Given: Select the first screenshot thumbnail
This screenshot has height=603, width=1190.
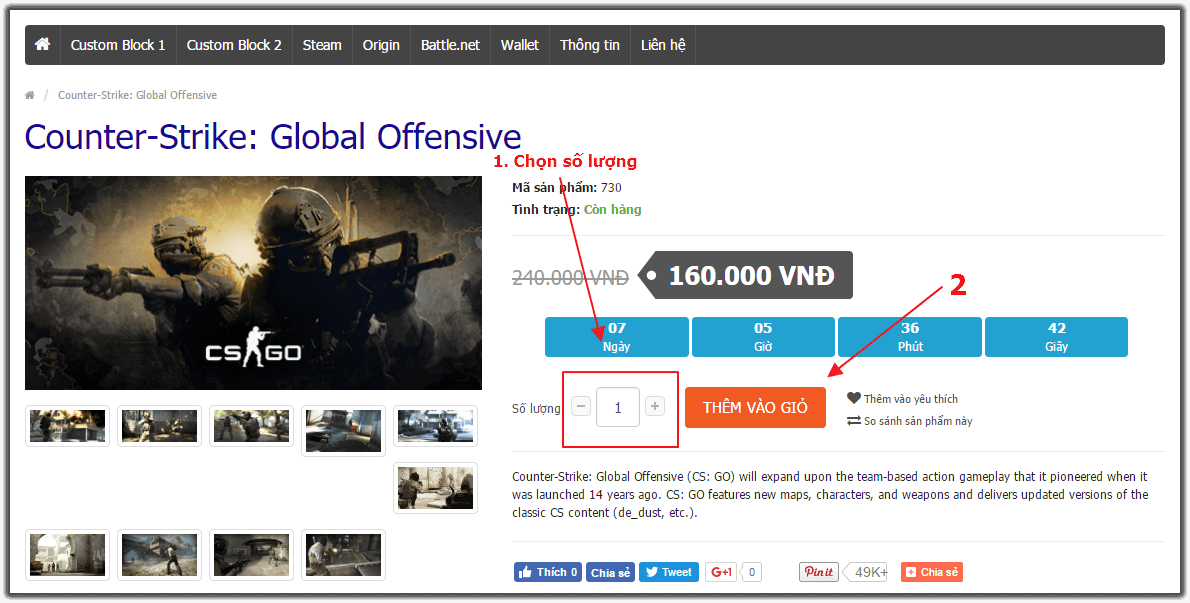Looking at the screenshot, I should 67,426.
